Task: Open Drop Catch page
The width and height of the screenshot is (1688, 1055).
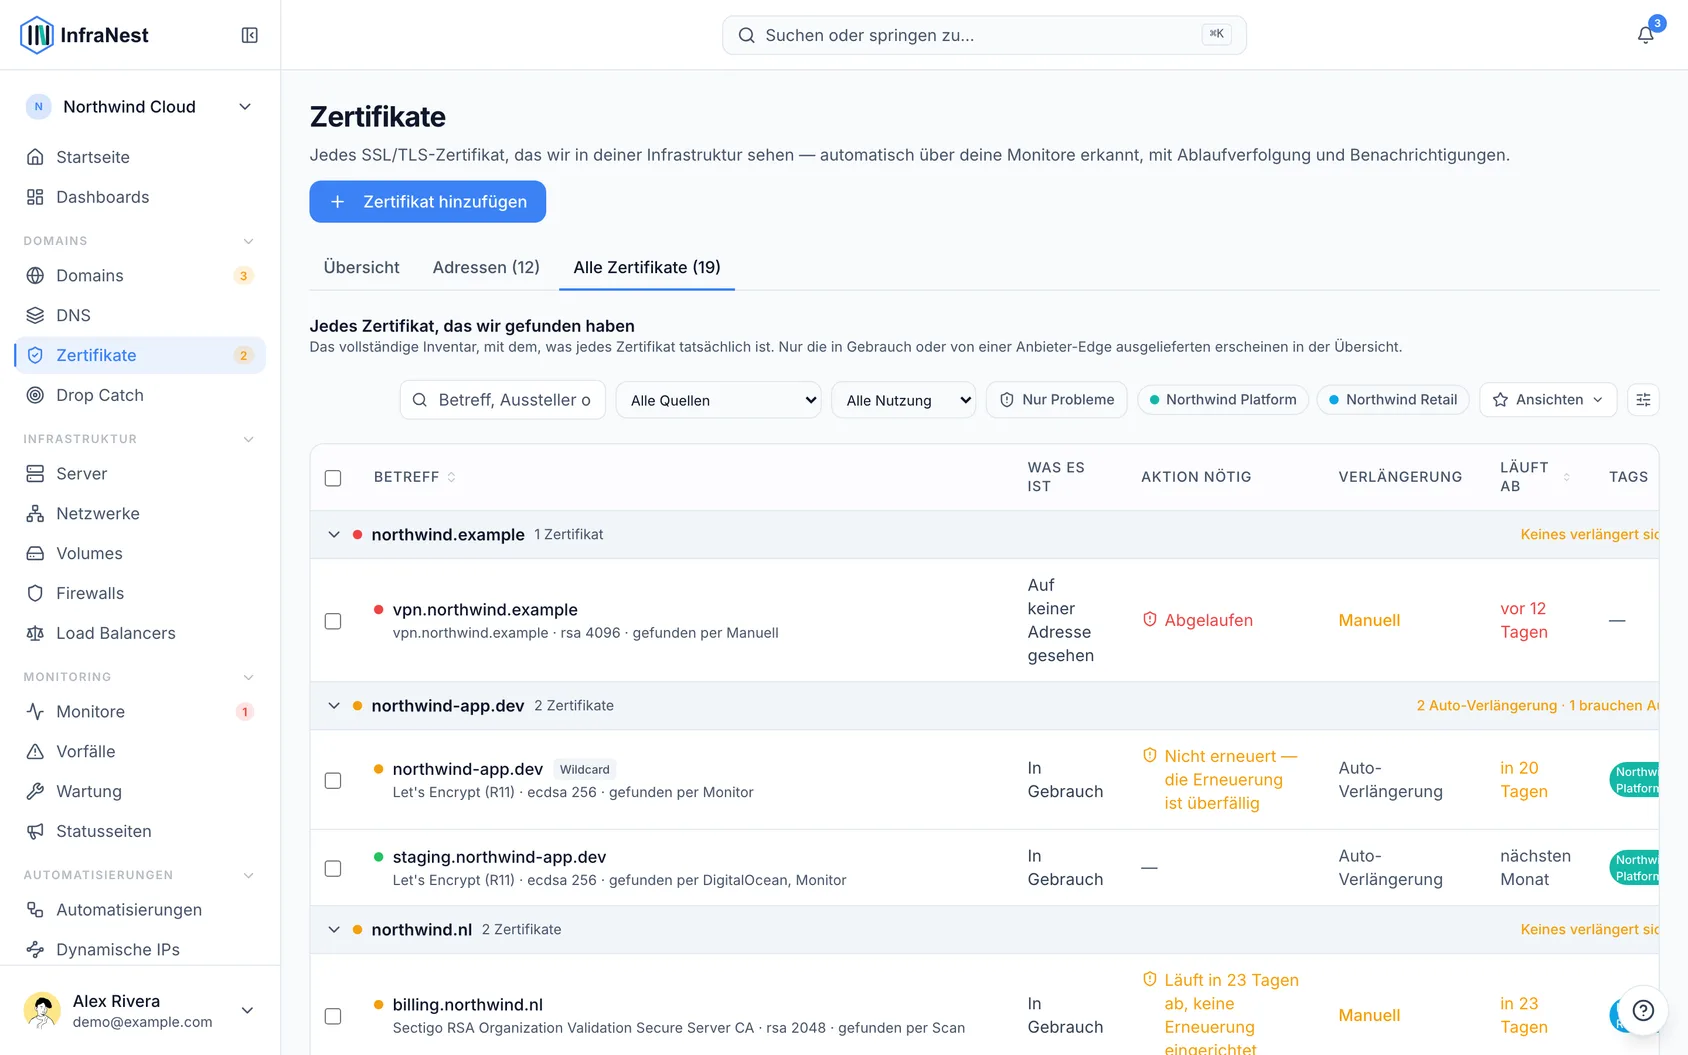Action: [140, 395]
